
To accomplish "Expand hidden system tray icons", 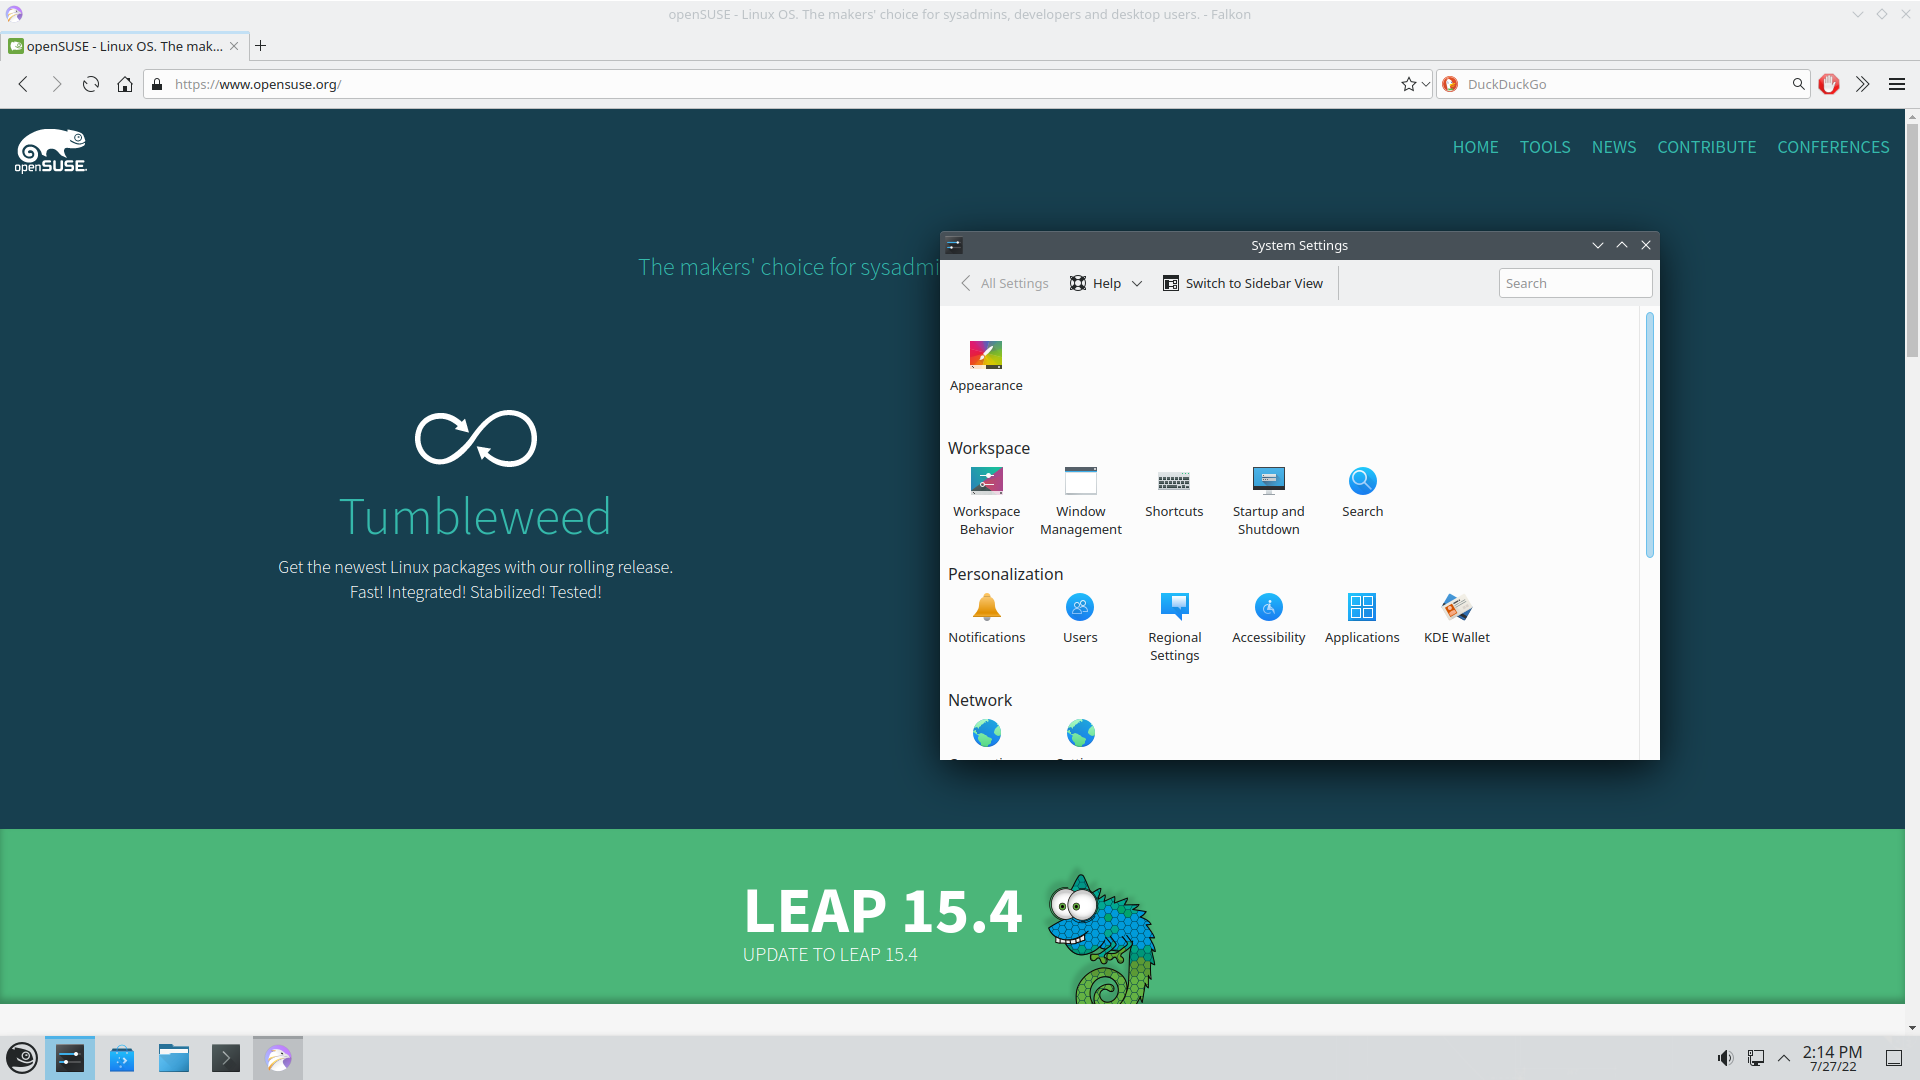I will tap(1784, 1058).
